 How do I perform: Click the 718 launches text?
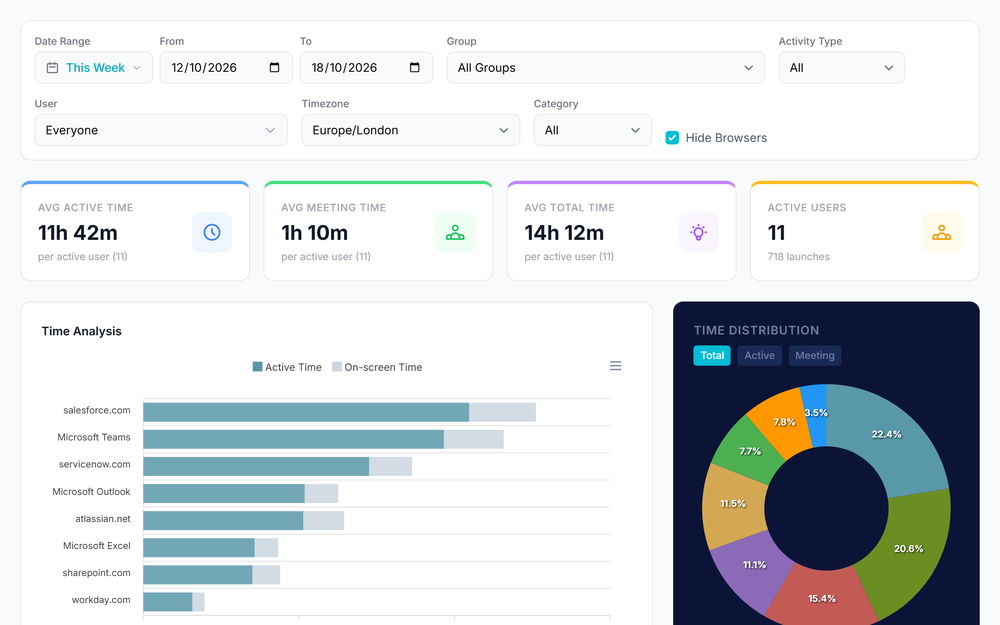pos(798,256)
